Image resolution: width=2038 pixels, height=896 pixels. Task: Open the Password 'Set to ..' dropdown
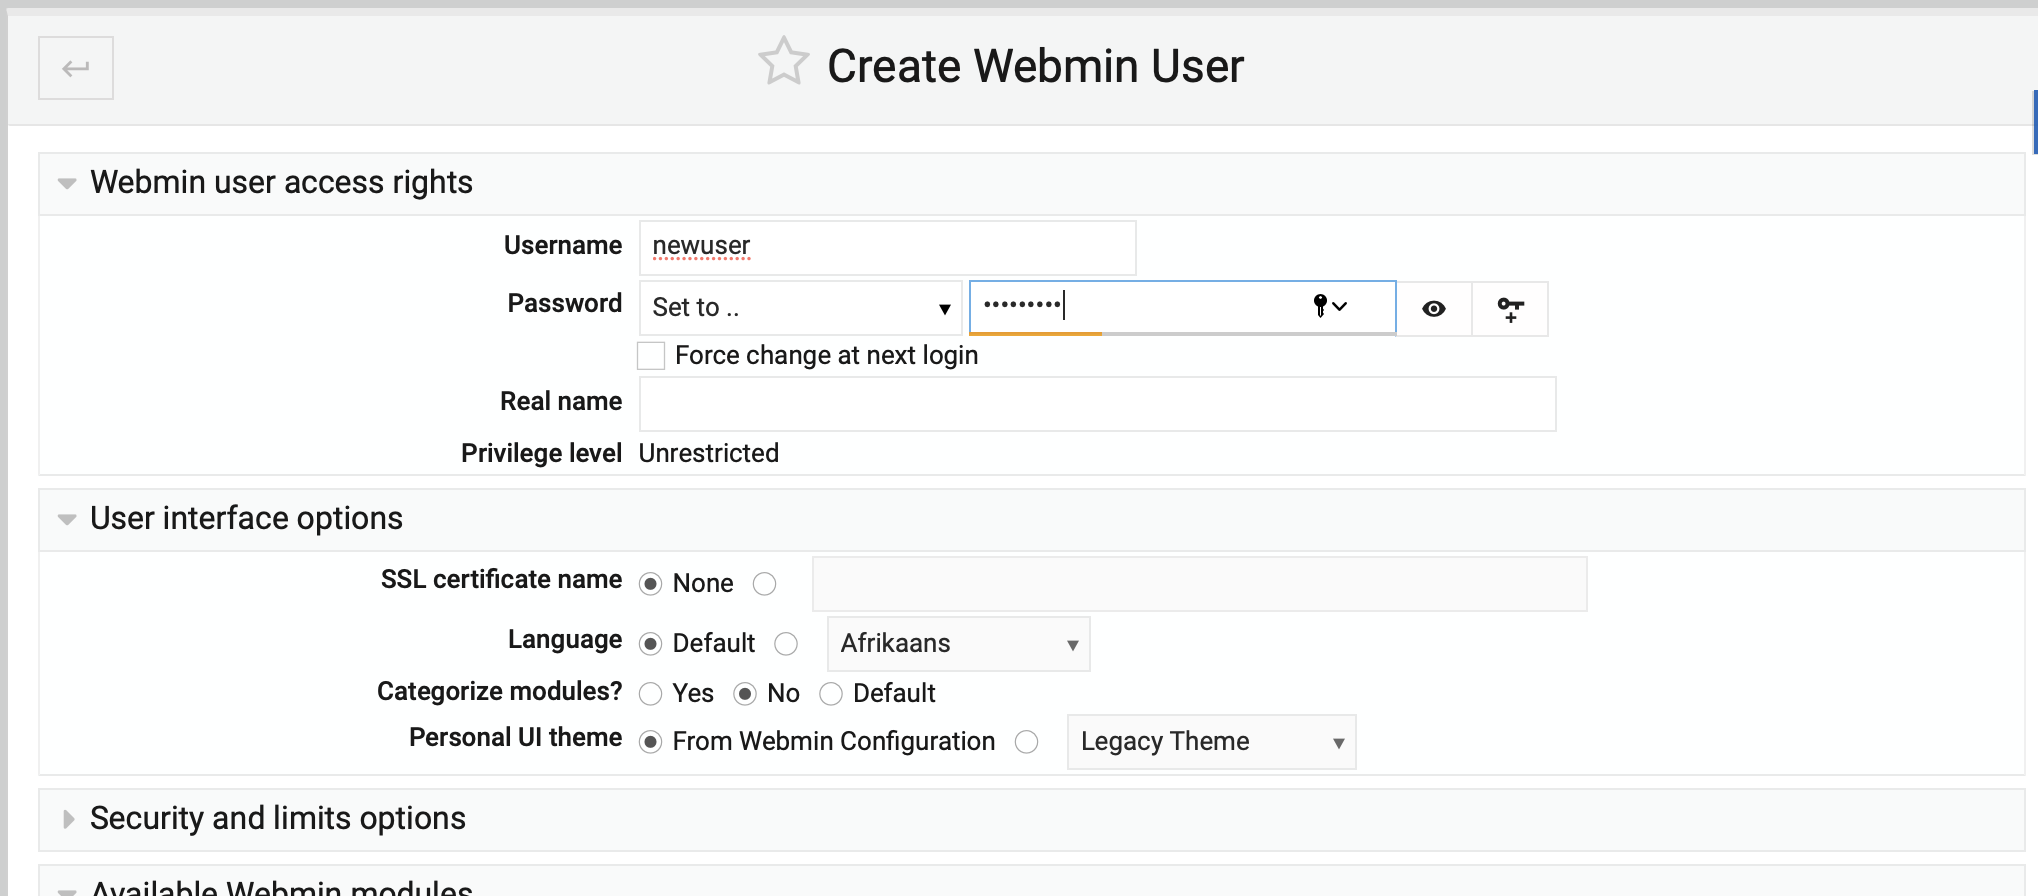point(800,308)
